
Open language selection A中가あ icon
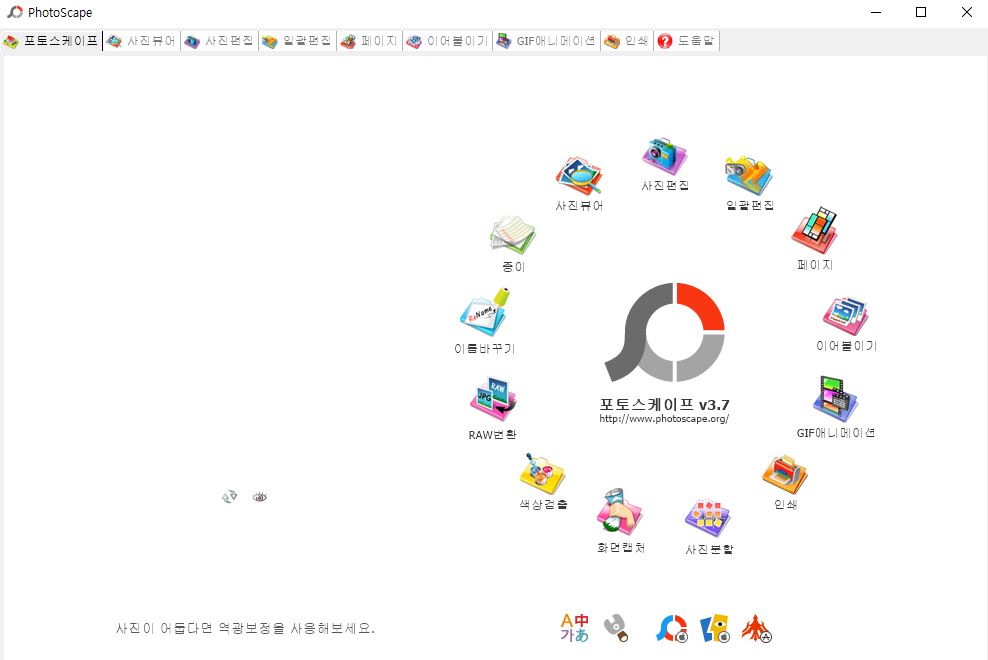(575, 628)
